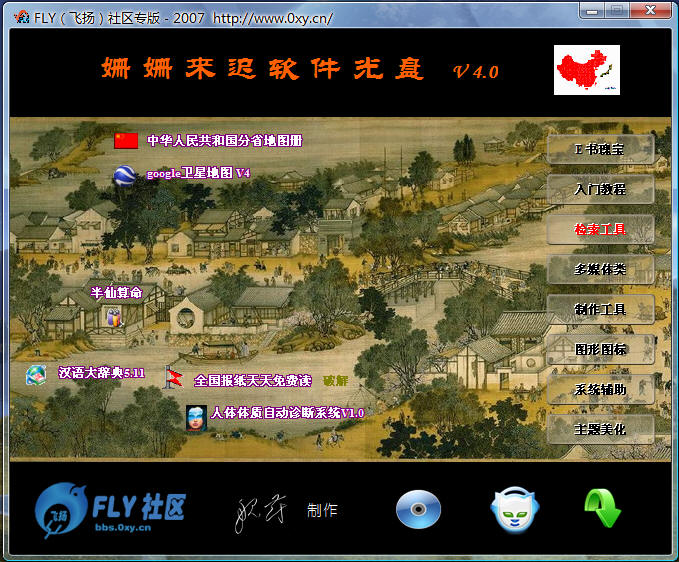Viewport: 679px width, 562px height.
Task: Select the 多媒体类 category button
Action: (600, 269)
